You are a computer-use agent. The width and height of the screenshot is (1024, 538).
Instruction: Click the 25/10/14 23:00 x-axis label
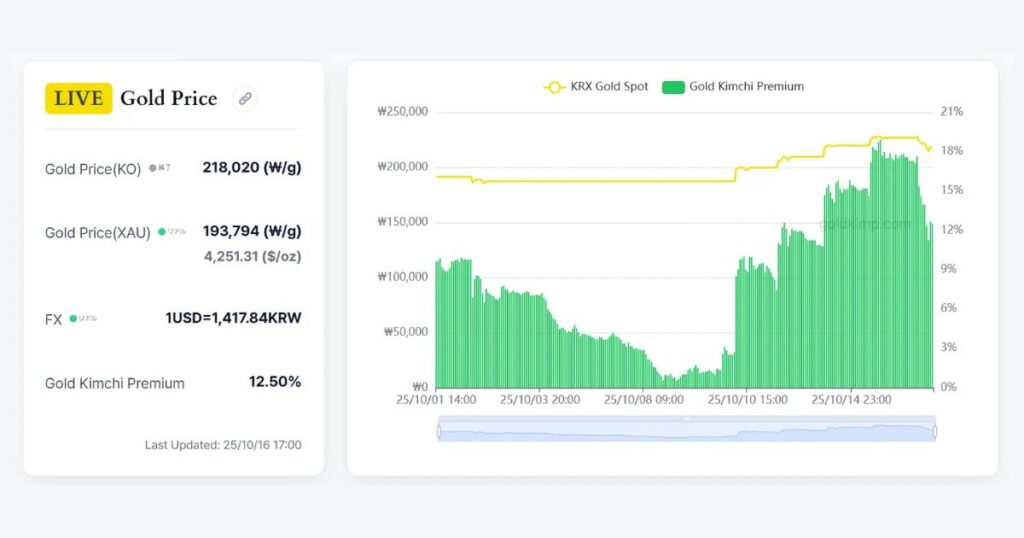[x=851, y=400]
